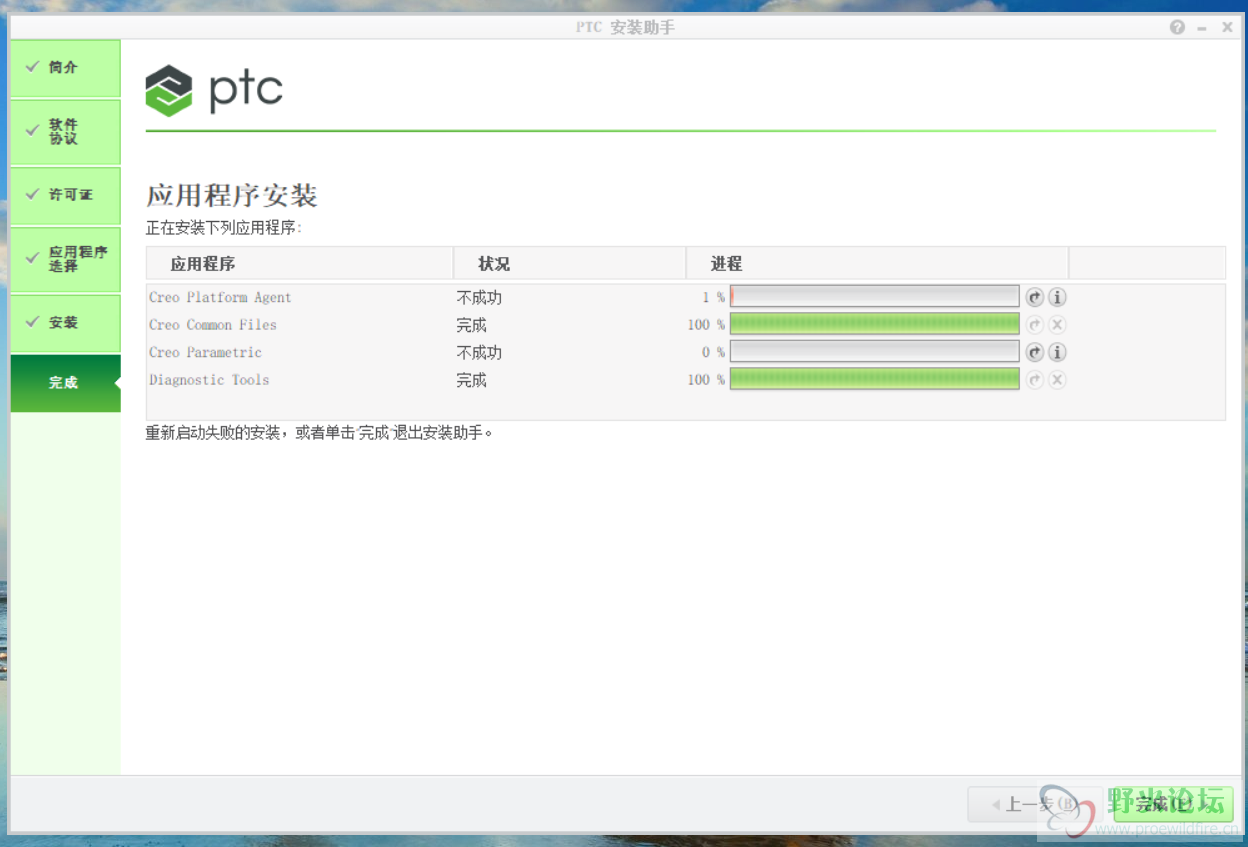Show info for Creo Platform Agent failure
The image size is (1248, 847).
point(1057,297)
